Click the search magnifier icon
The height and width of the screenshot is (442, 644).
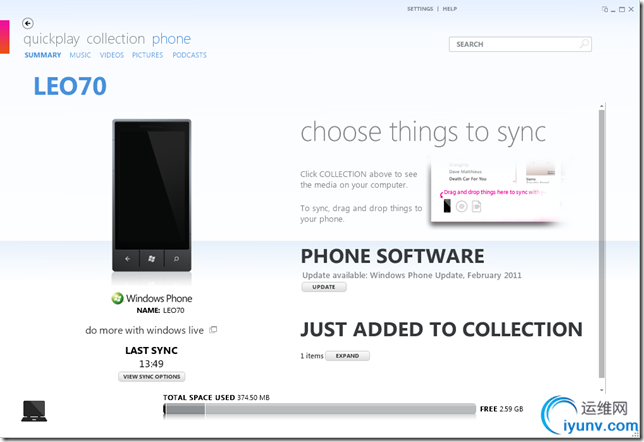(x=584, y=44)
